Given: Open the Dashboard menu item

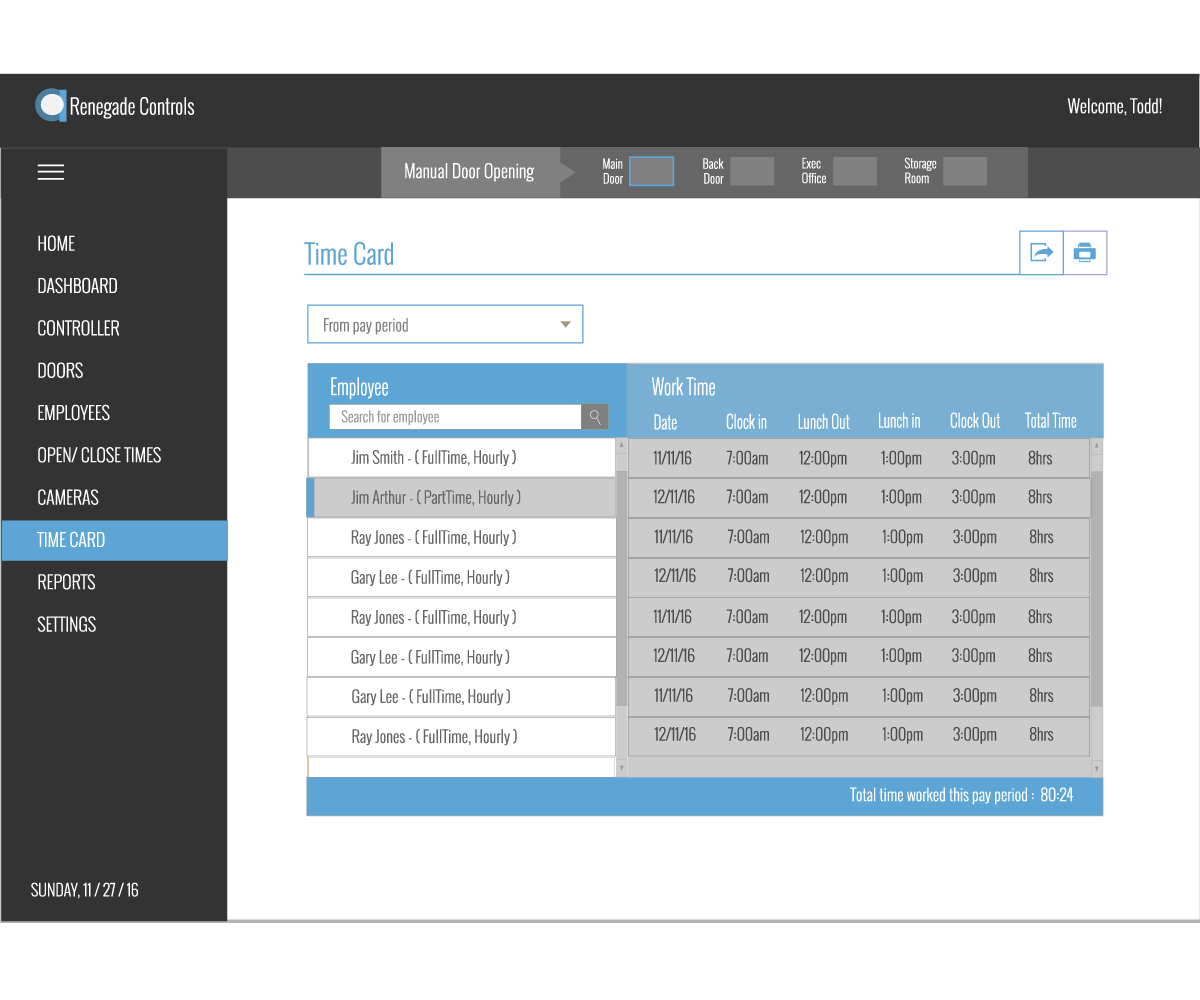Looking at the screenshot, I should click(x=77, y=286).
